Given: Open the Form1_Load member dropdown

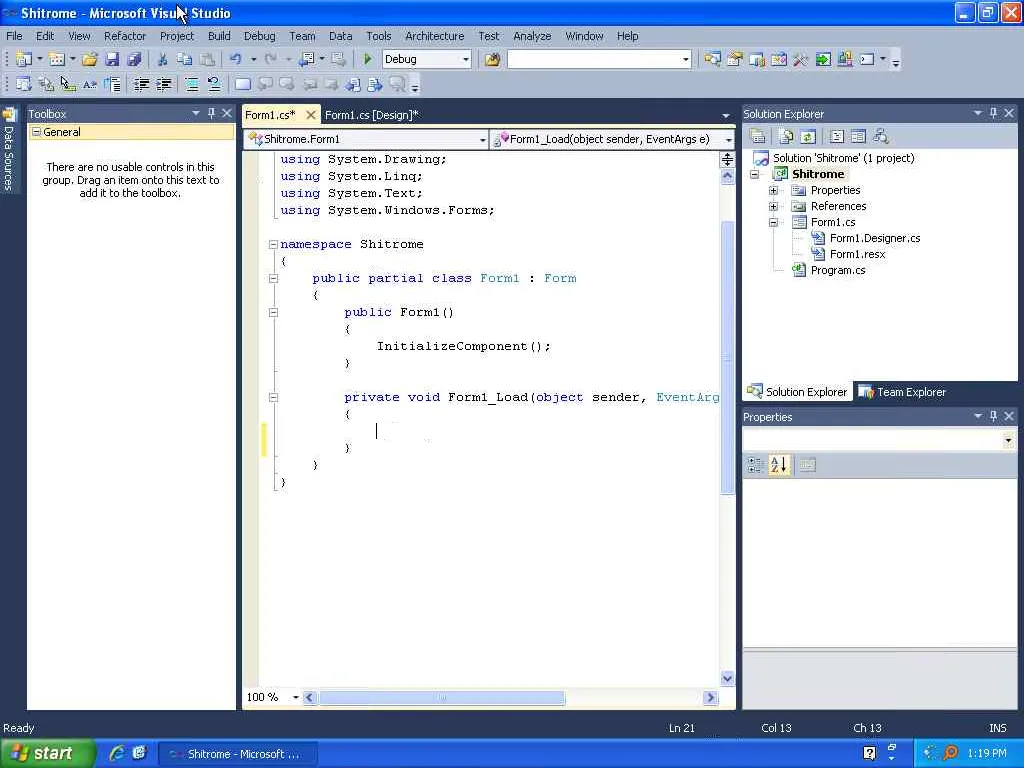Looking at the screenshot, I should tap(727, 140).
